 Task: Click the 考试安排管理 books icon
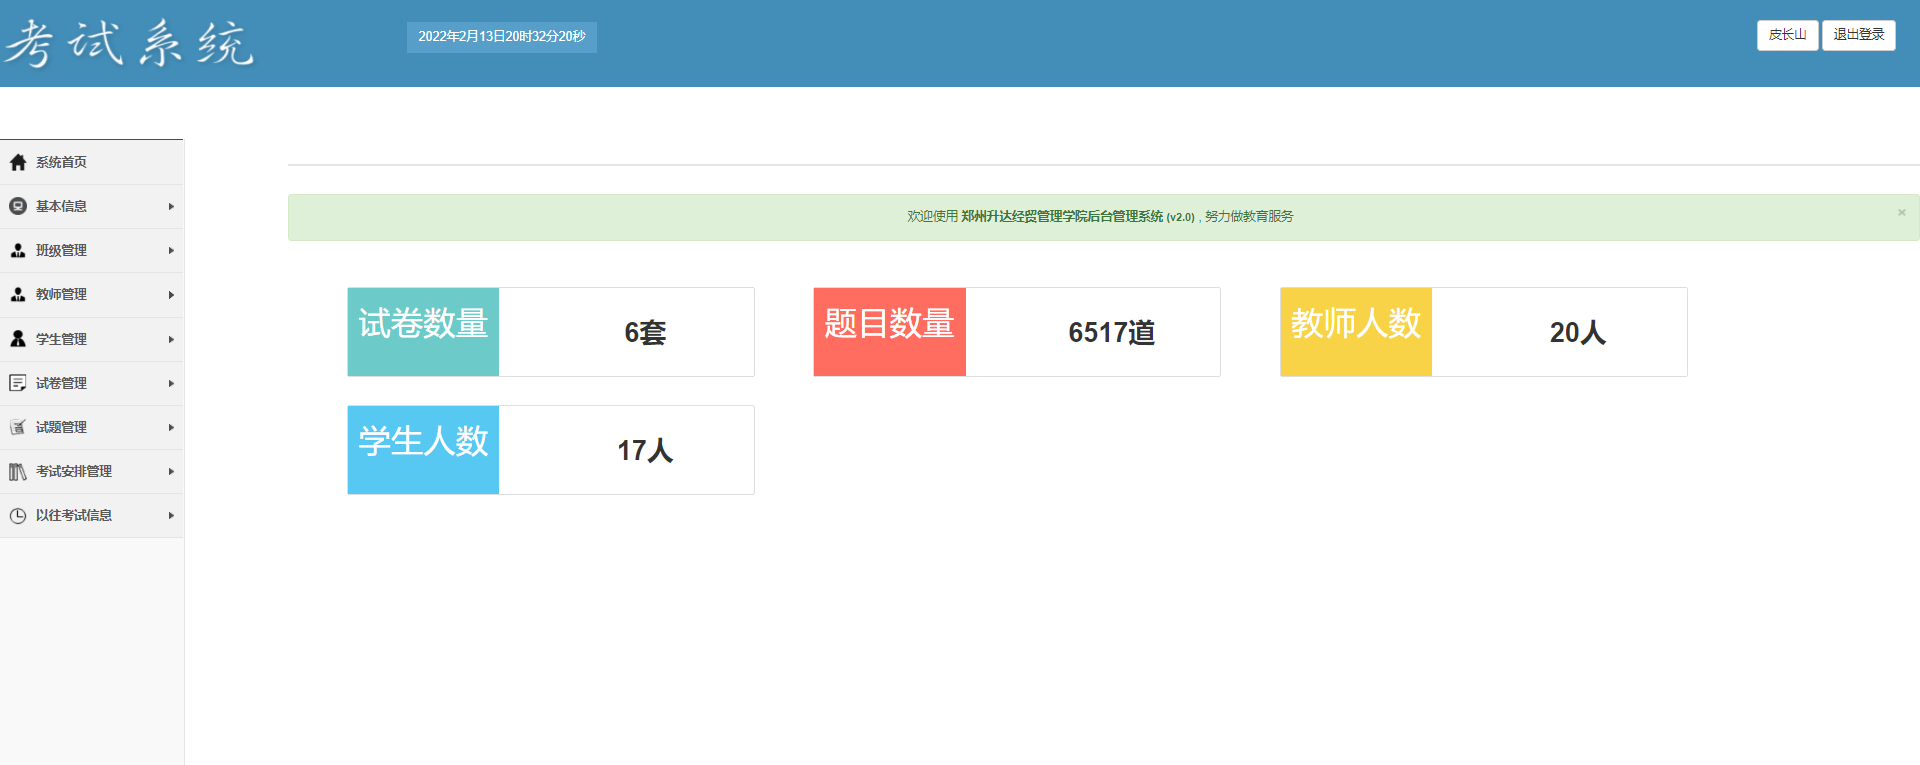coord(18,471)
